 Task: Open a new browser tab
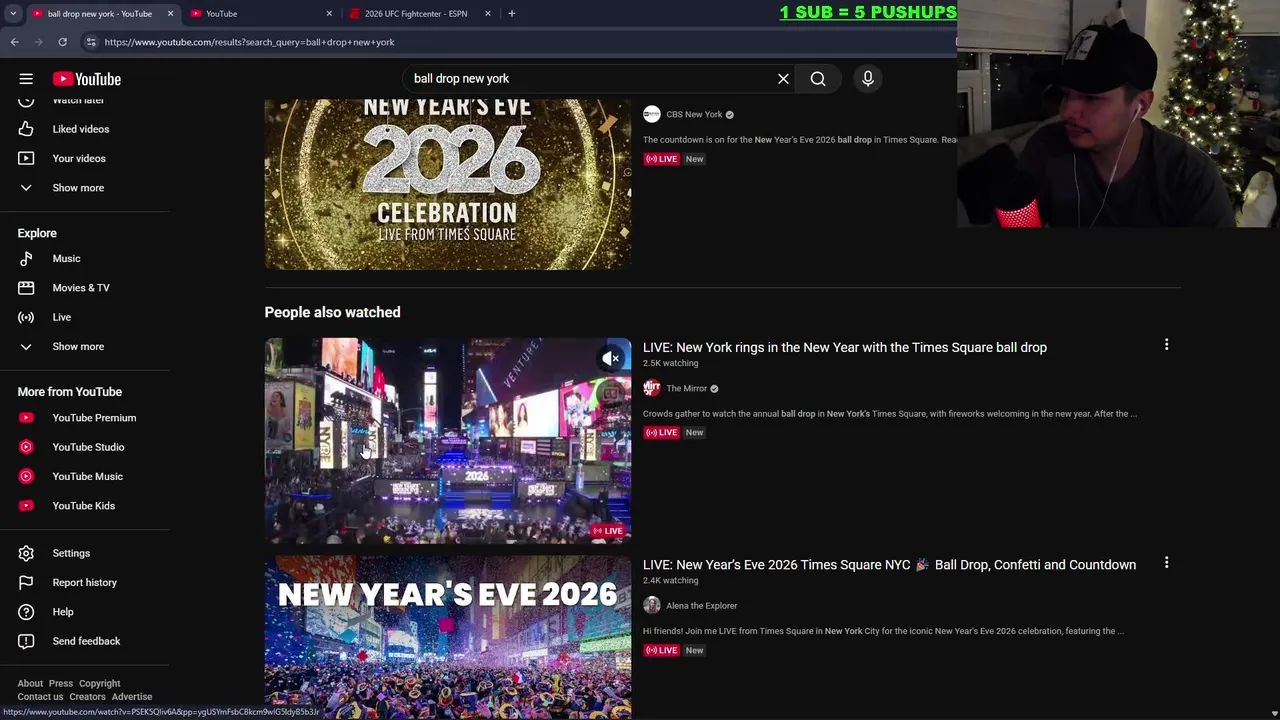[511, 14]
